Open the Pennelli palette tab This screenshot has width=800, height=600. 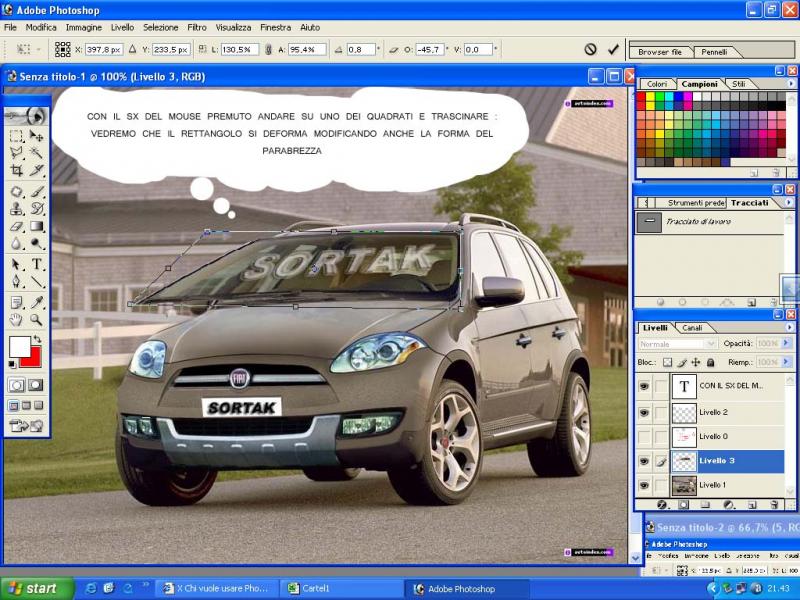click(x=714, y=52)
